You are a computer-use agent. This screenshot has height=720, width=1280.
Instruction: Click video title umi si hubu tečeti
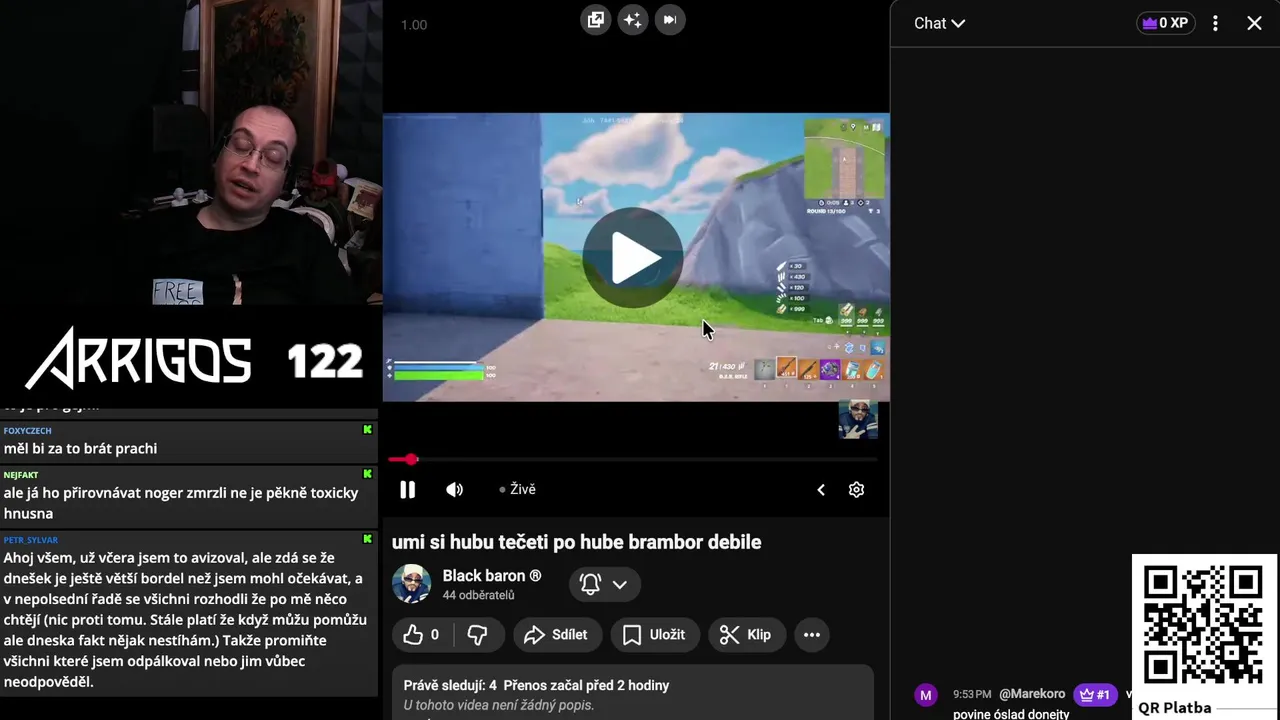(x=577, y=542)
